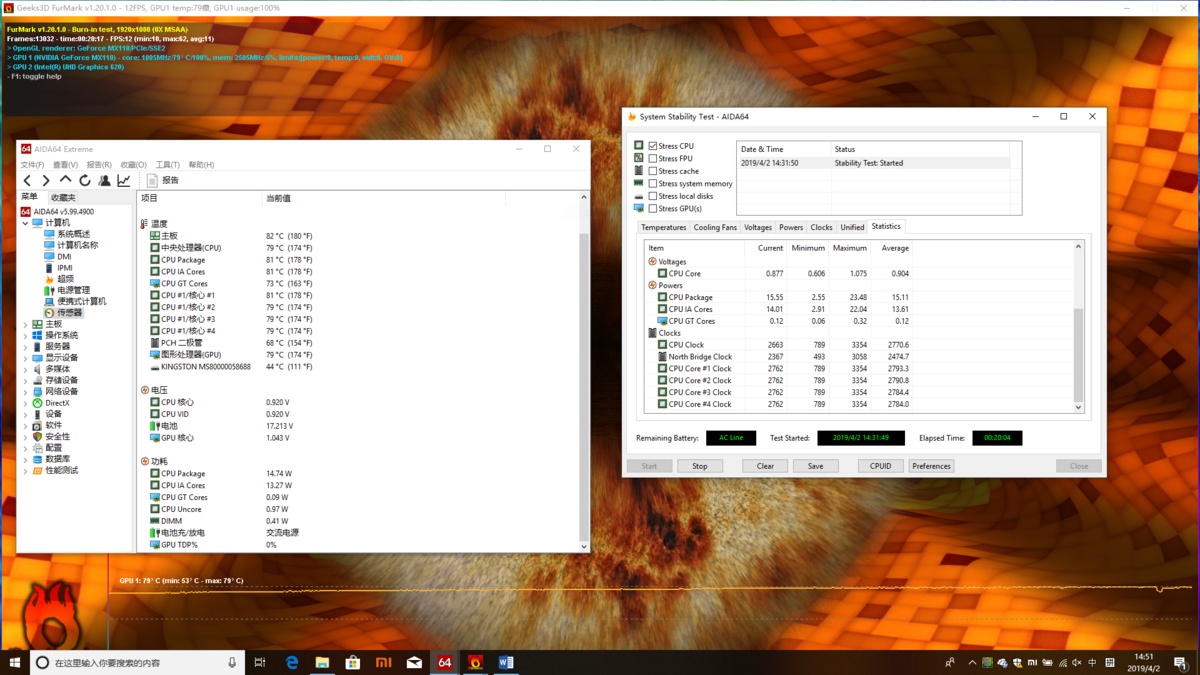Open Mail app from taskbar
Image resolution: width=1200 pixels, height=675 pixels.
tap(414, 662)
